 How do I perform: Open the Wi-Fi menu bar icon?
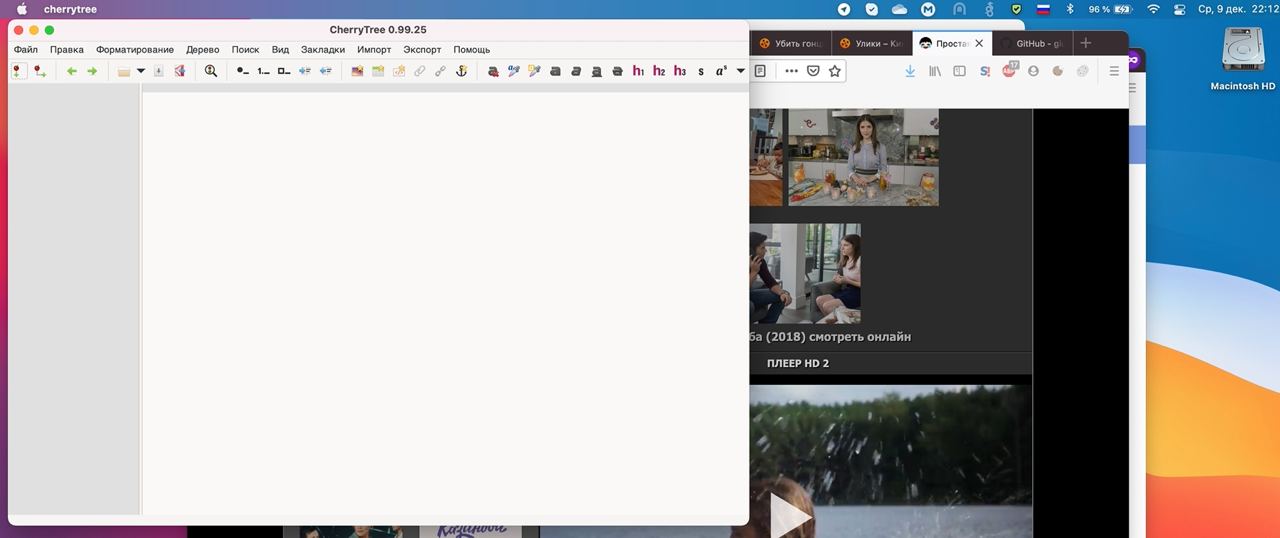[x=1153, y=9]
